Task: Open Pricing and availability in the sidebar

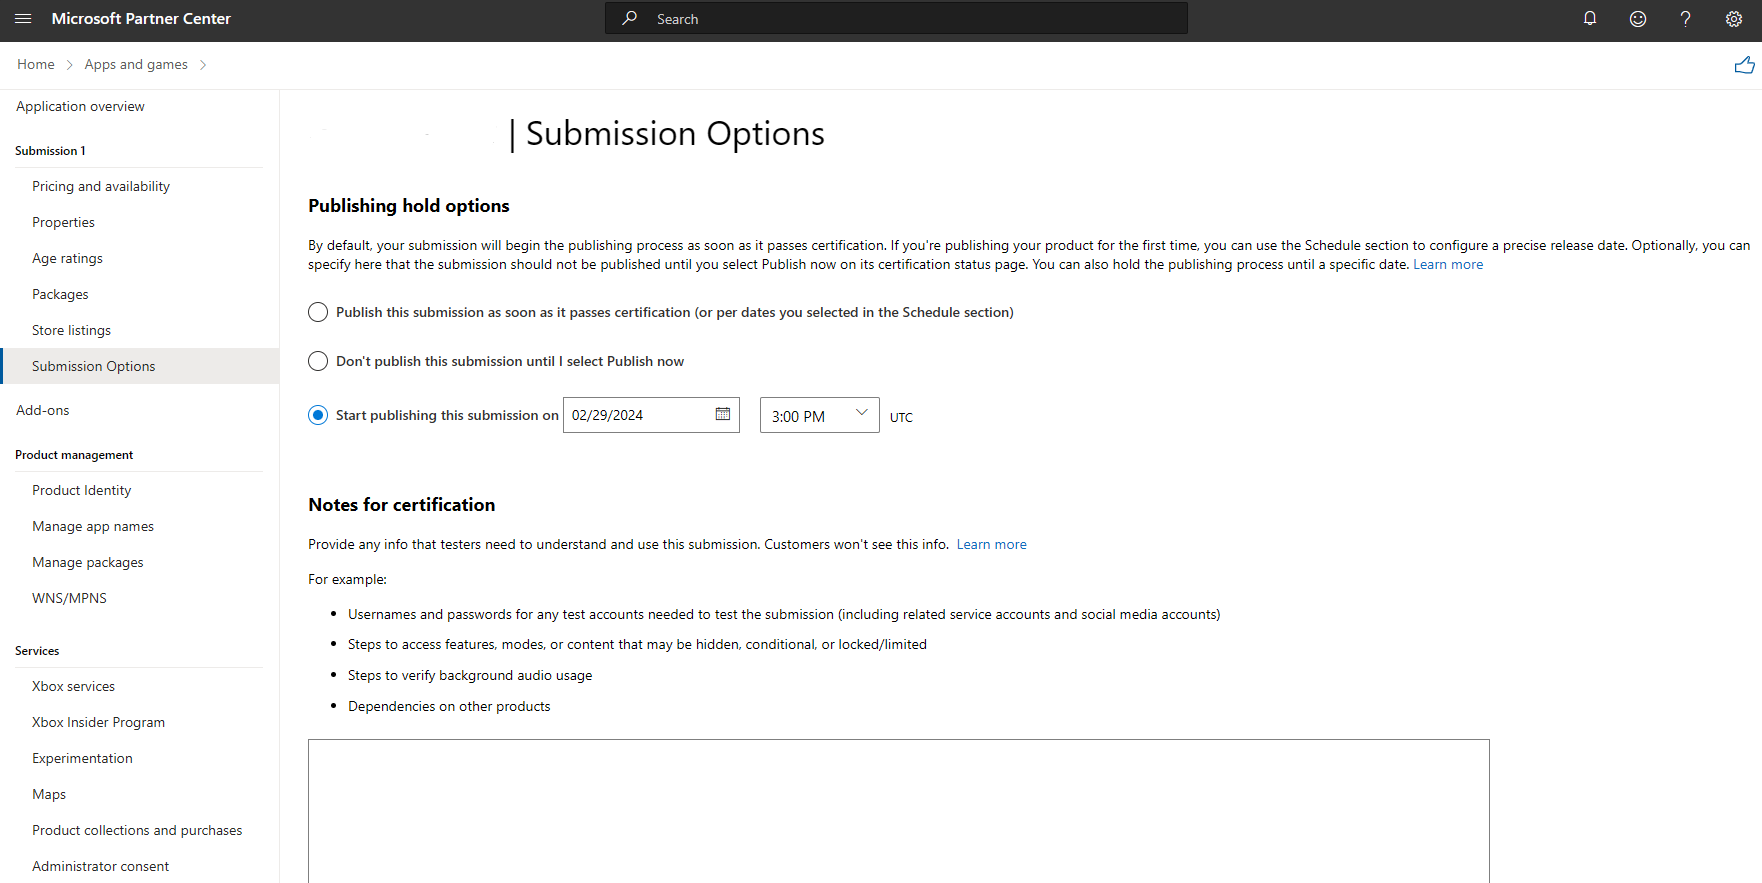Action: click(101, 186)
